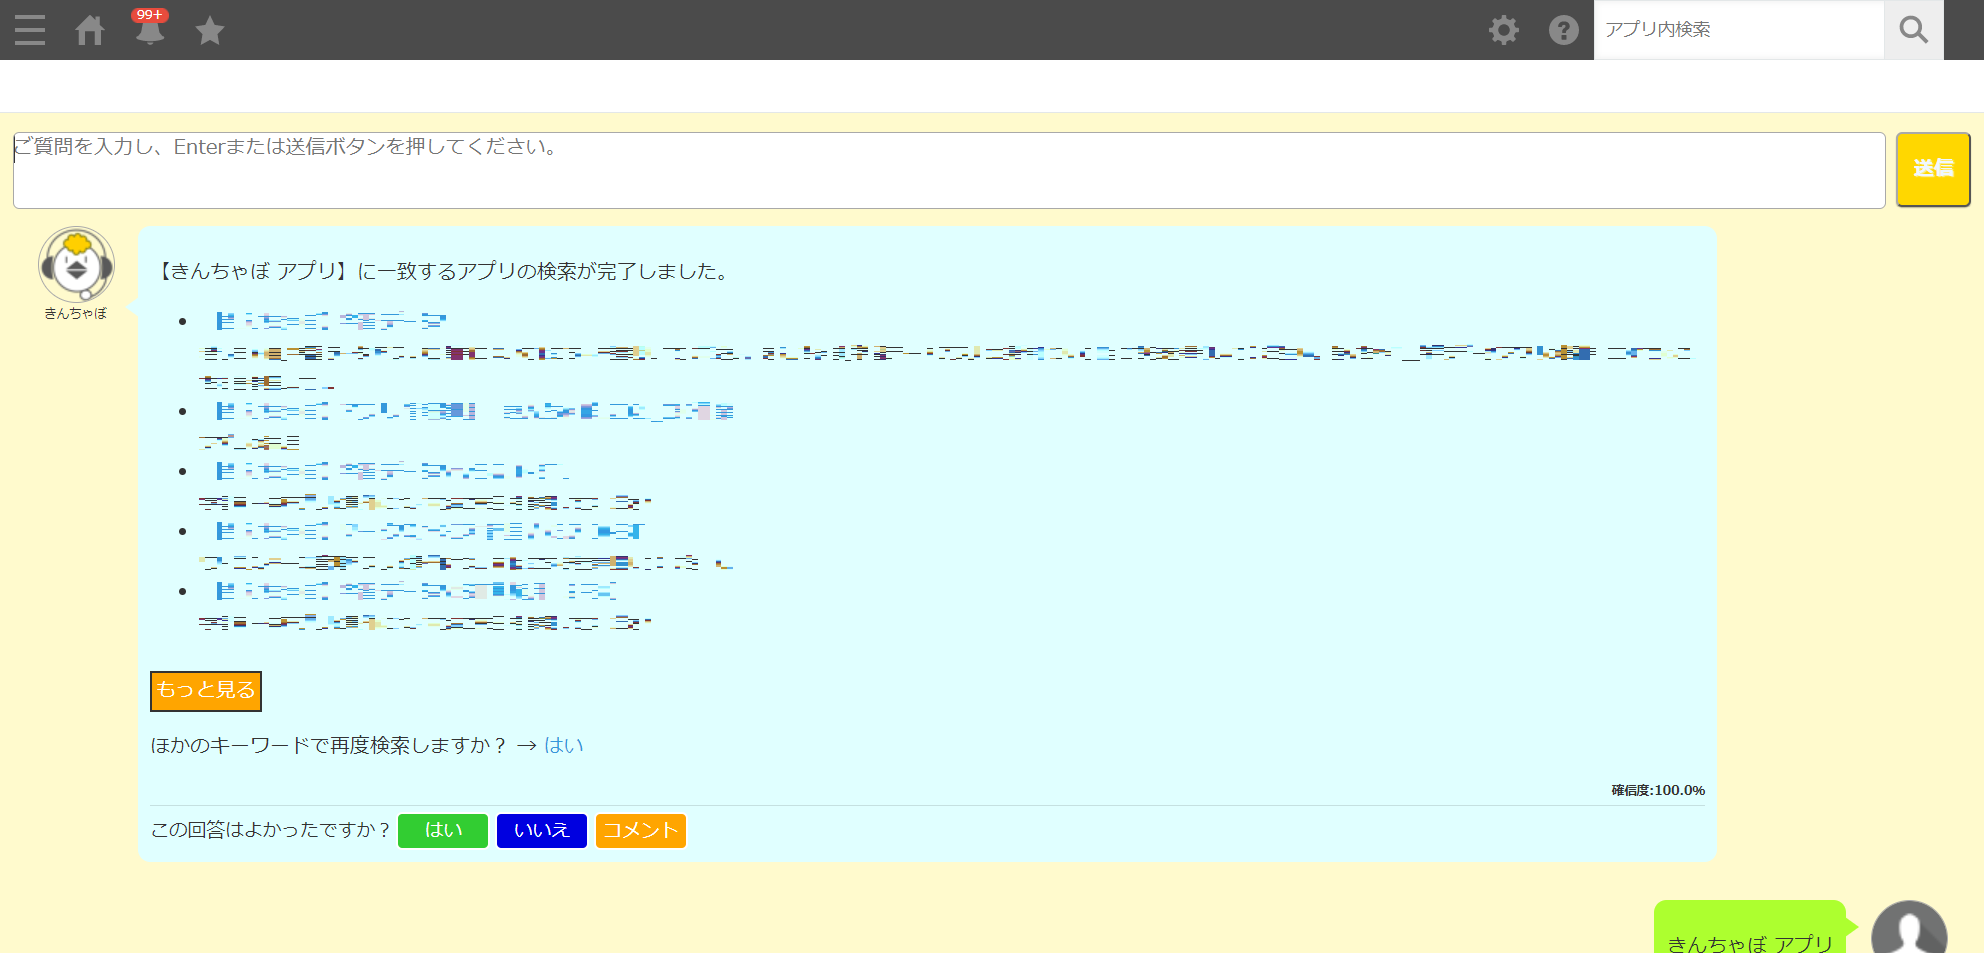Screen dimensions: 1984x953
Task: Click the orange コメント button
Action: click(640, 830)
